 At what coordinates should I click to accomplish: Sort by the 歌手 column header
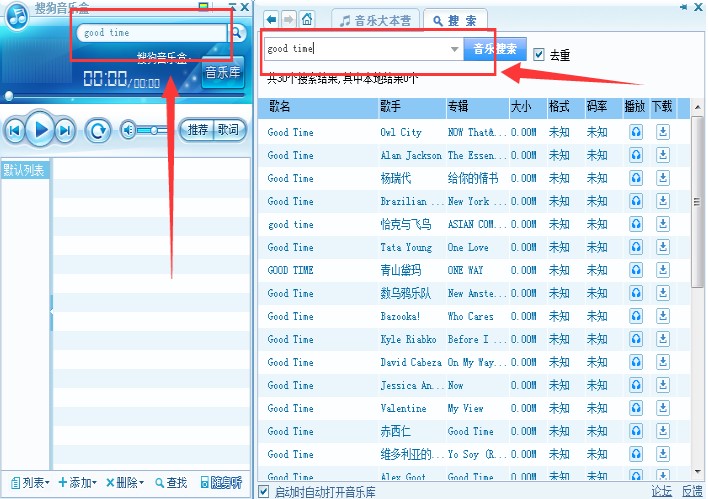(412, 107)
